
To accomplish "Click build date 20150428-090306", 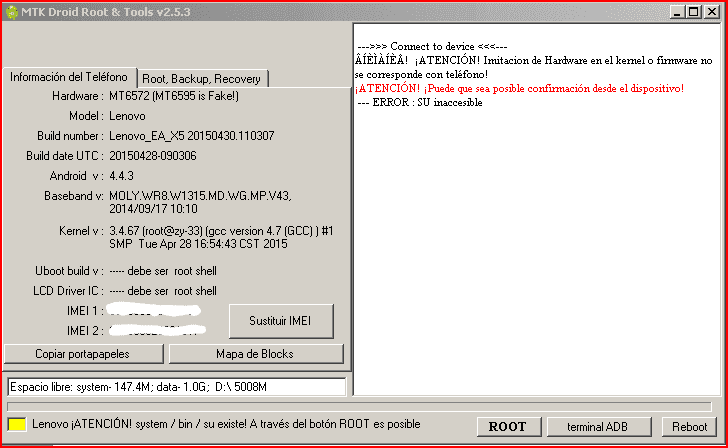I will click(x=153, y=156).
